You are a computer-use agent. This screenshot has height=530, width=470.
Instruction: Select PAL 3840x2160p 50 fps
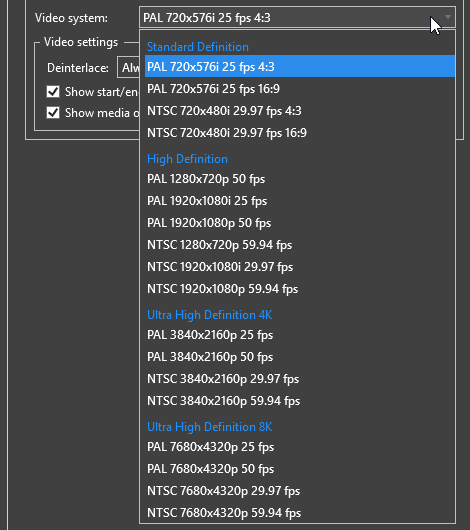coord(300,357)
